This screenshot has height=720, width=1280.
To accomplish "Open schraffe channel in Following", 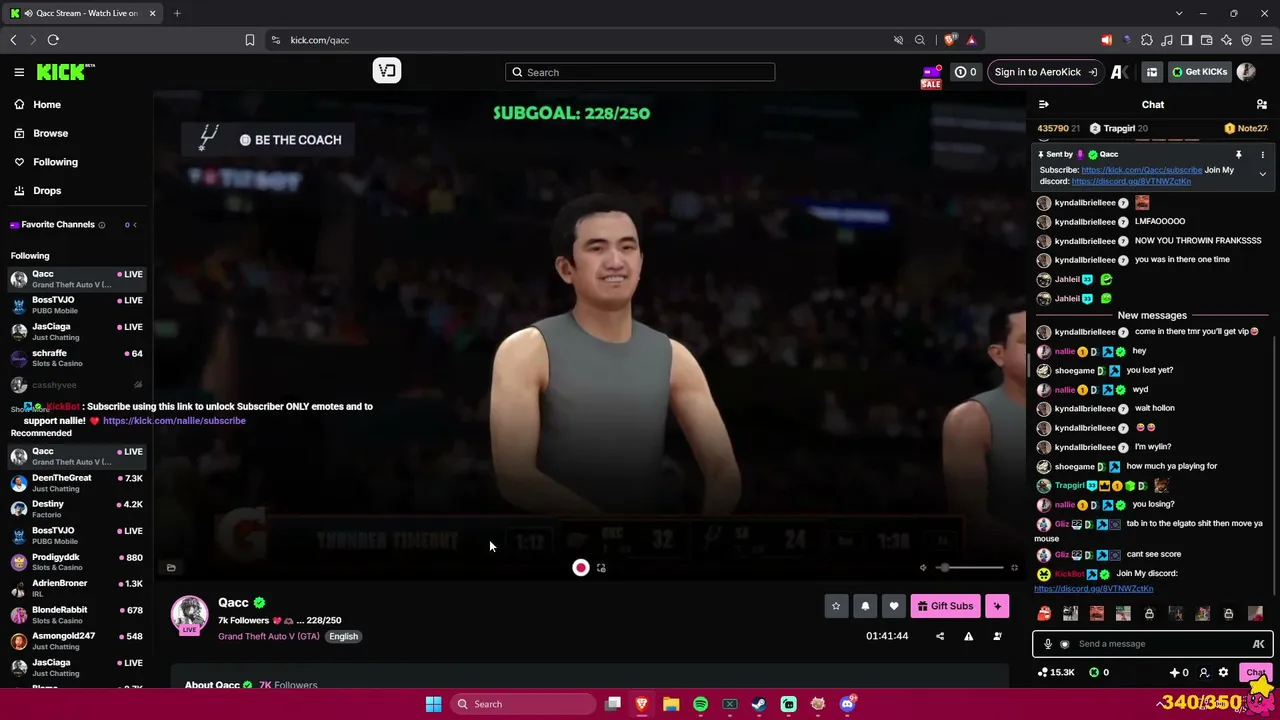I will (x=77, y=359).
